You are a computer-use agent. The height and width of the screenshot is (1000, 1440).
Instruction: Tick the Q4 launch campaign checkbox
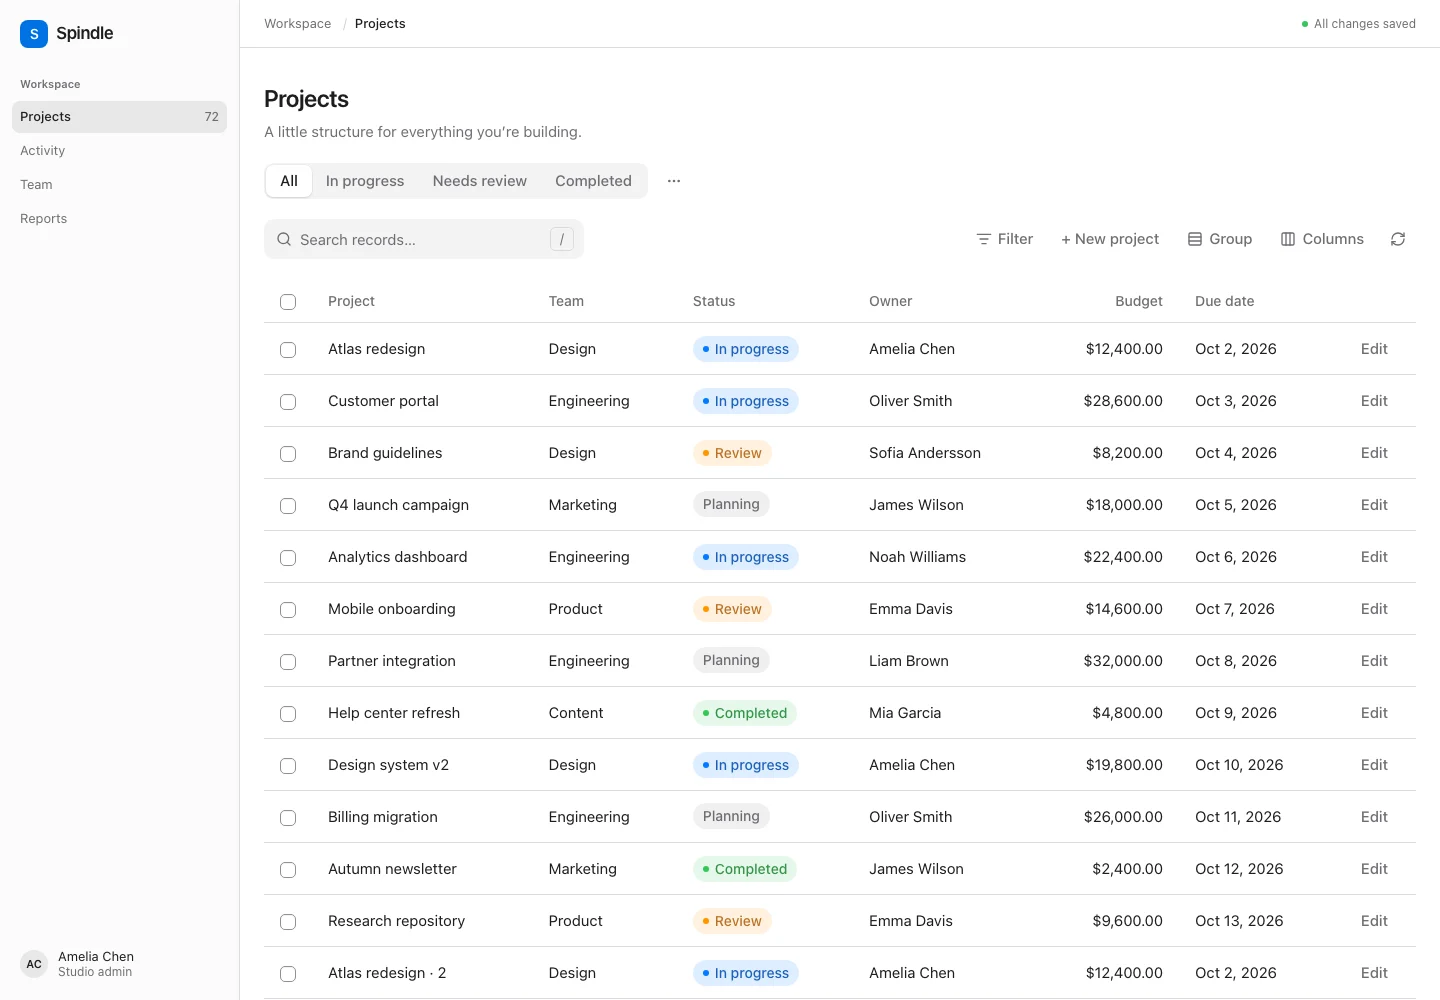(x=288, y=506)
